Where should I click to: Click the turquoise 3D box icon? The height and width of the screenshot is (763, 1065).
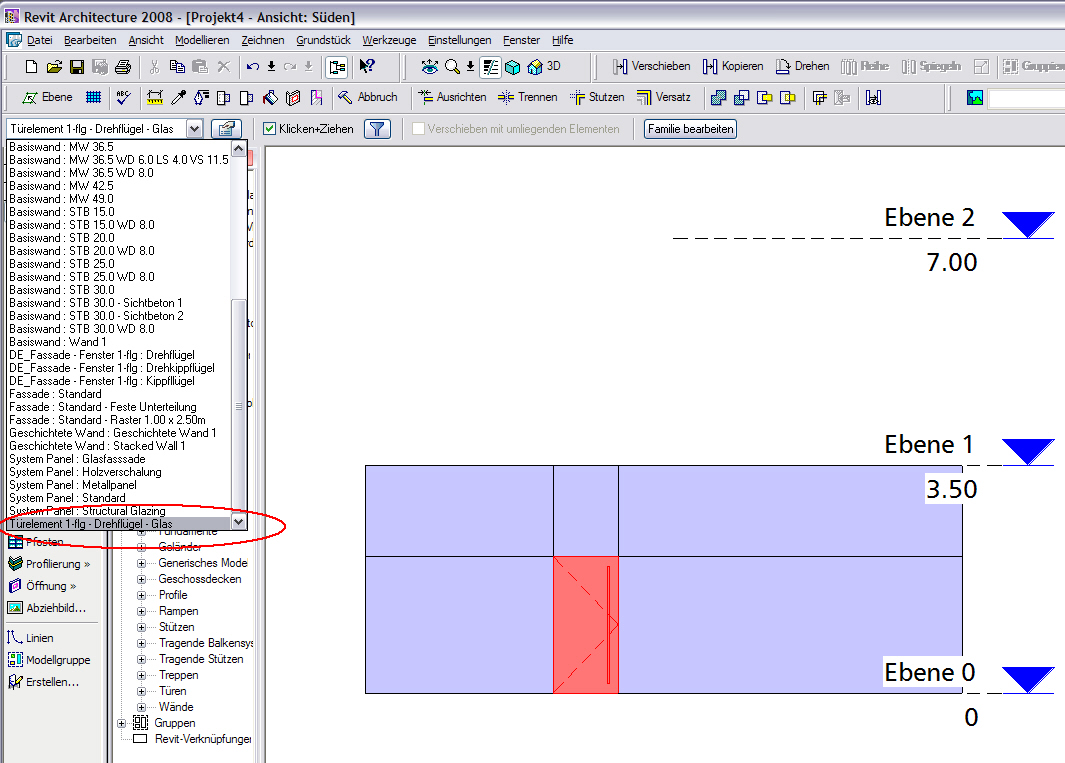tap(513, 67)
